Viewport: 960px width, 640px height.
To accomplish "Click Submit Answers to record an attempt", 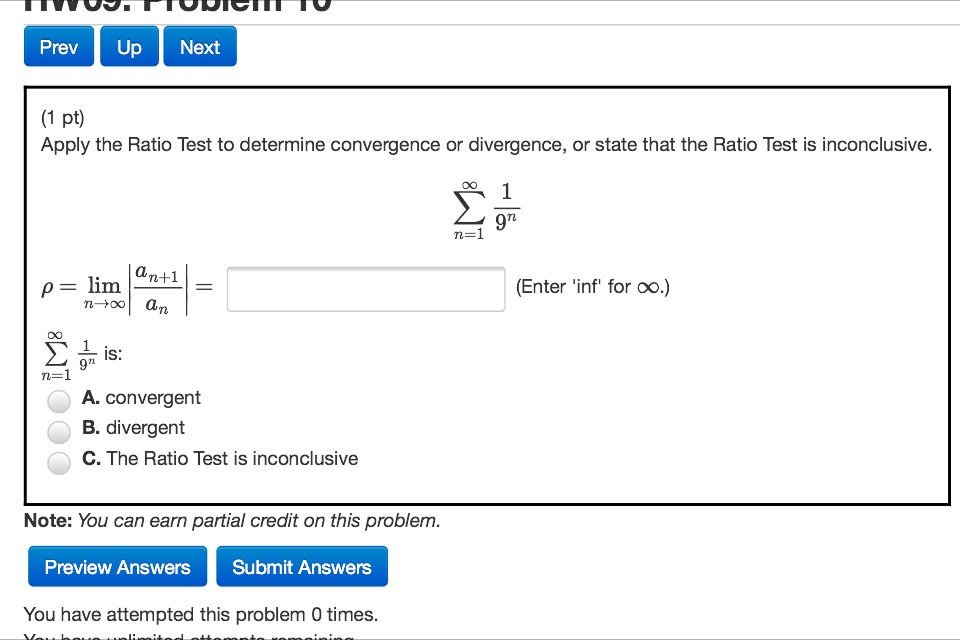I will (x=302, y=566).
